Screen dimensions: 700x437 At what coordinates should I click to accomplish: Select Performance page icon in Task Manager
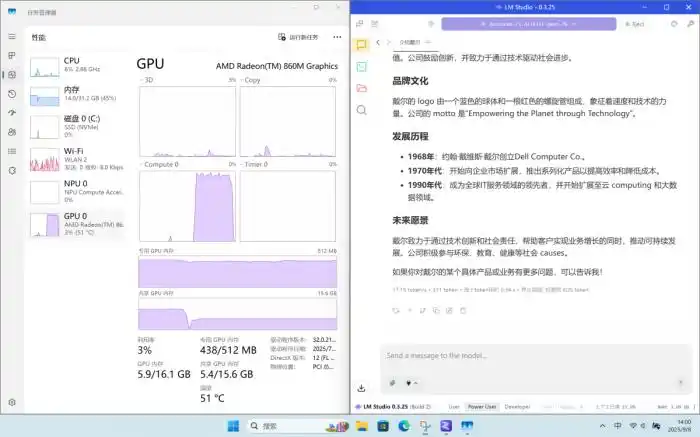click(12, 75)
